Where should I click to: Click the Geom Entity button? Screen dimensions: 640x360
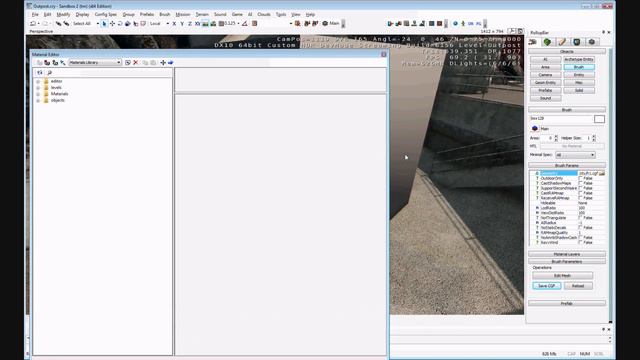point(545,83)
